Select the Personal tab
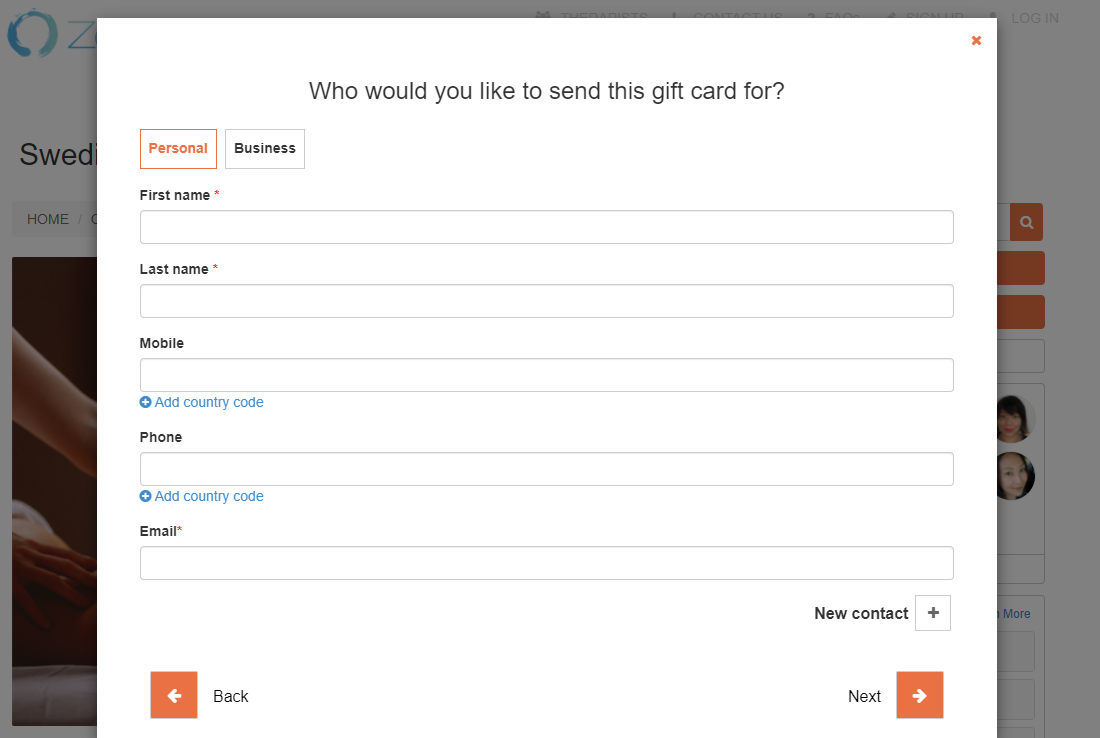 click(178, 149)
